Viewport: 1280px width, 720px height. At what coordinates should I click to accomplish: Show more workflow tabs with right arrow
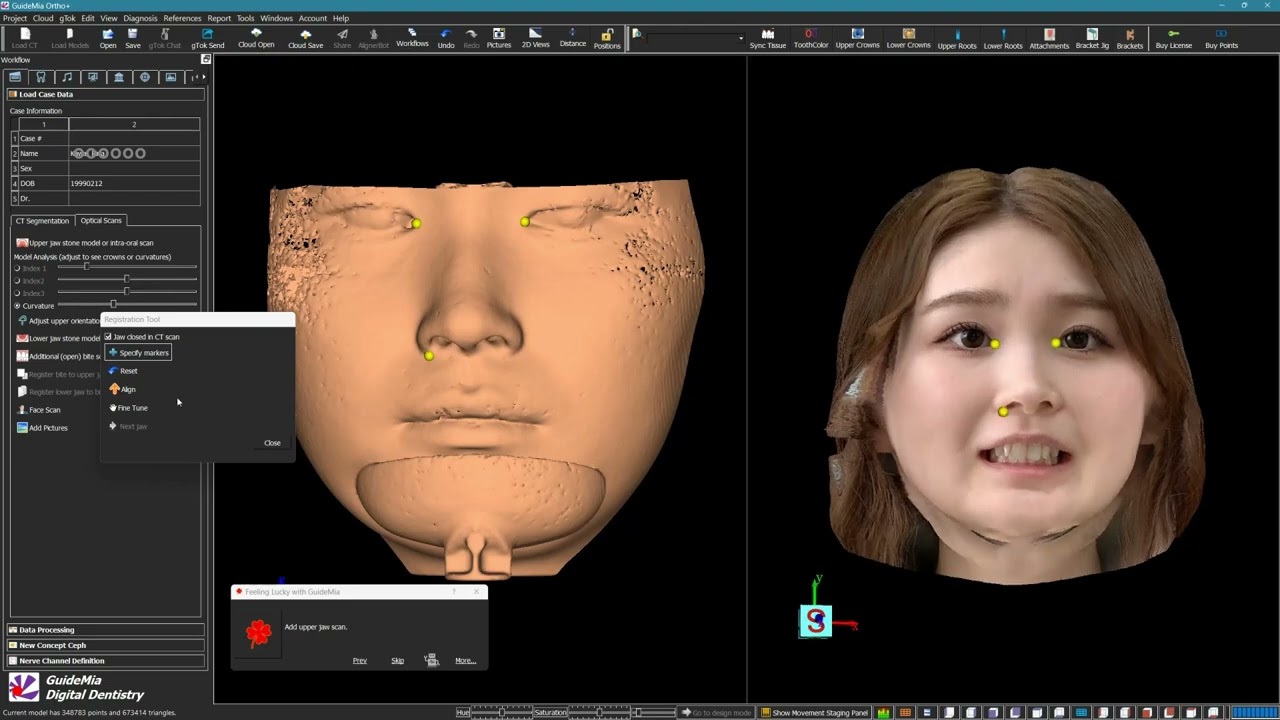point(204,77)
